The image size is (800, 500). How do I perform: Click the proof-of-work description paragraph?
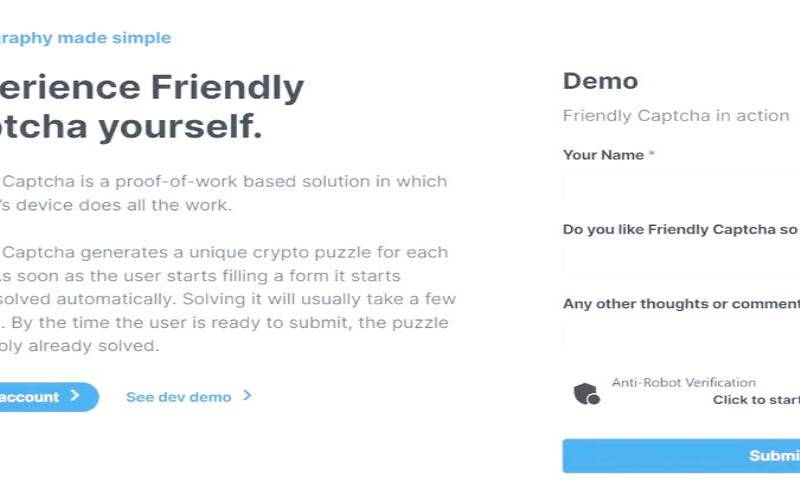(x=224, y=194)
